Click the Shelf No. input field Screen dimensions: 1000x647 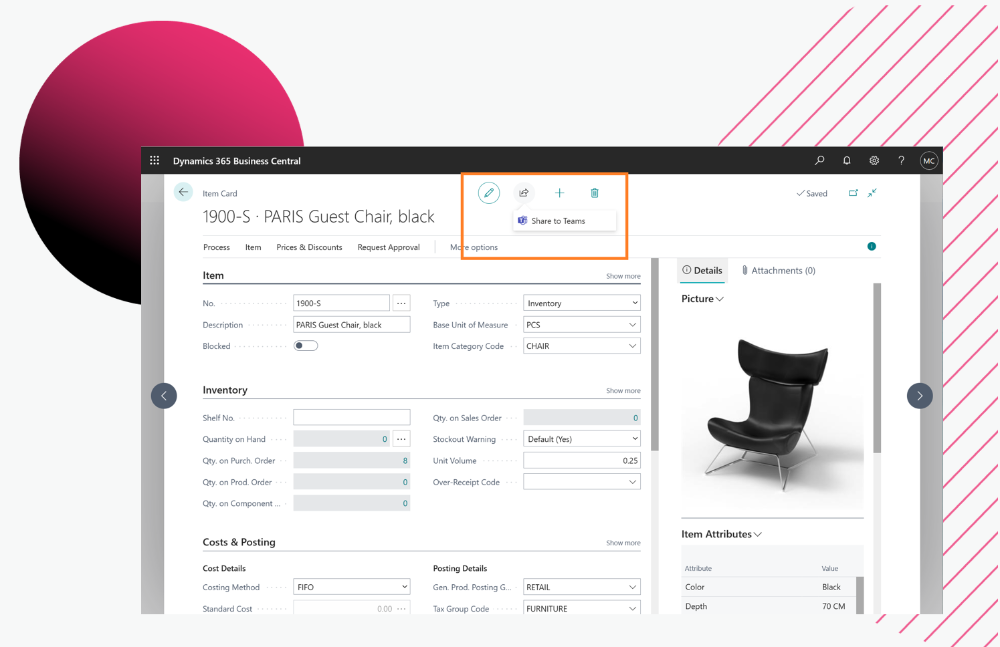351,418
